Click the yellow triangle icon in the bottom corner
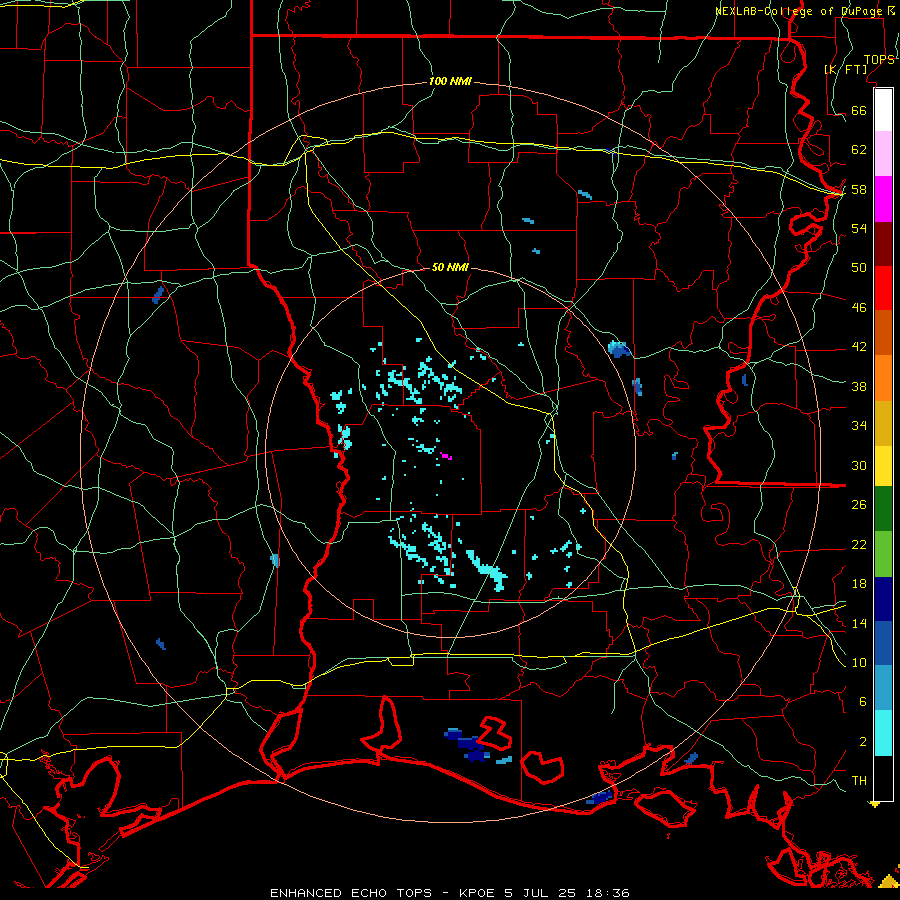Viewport: 900px width, 900px height. point(889,880)
